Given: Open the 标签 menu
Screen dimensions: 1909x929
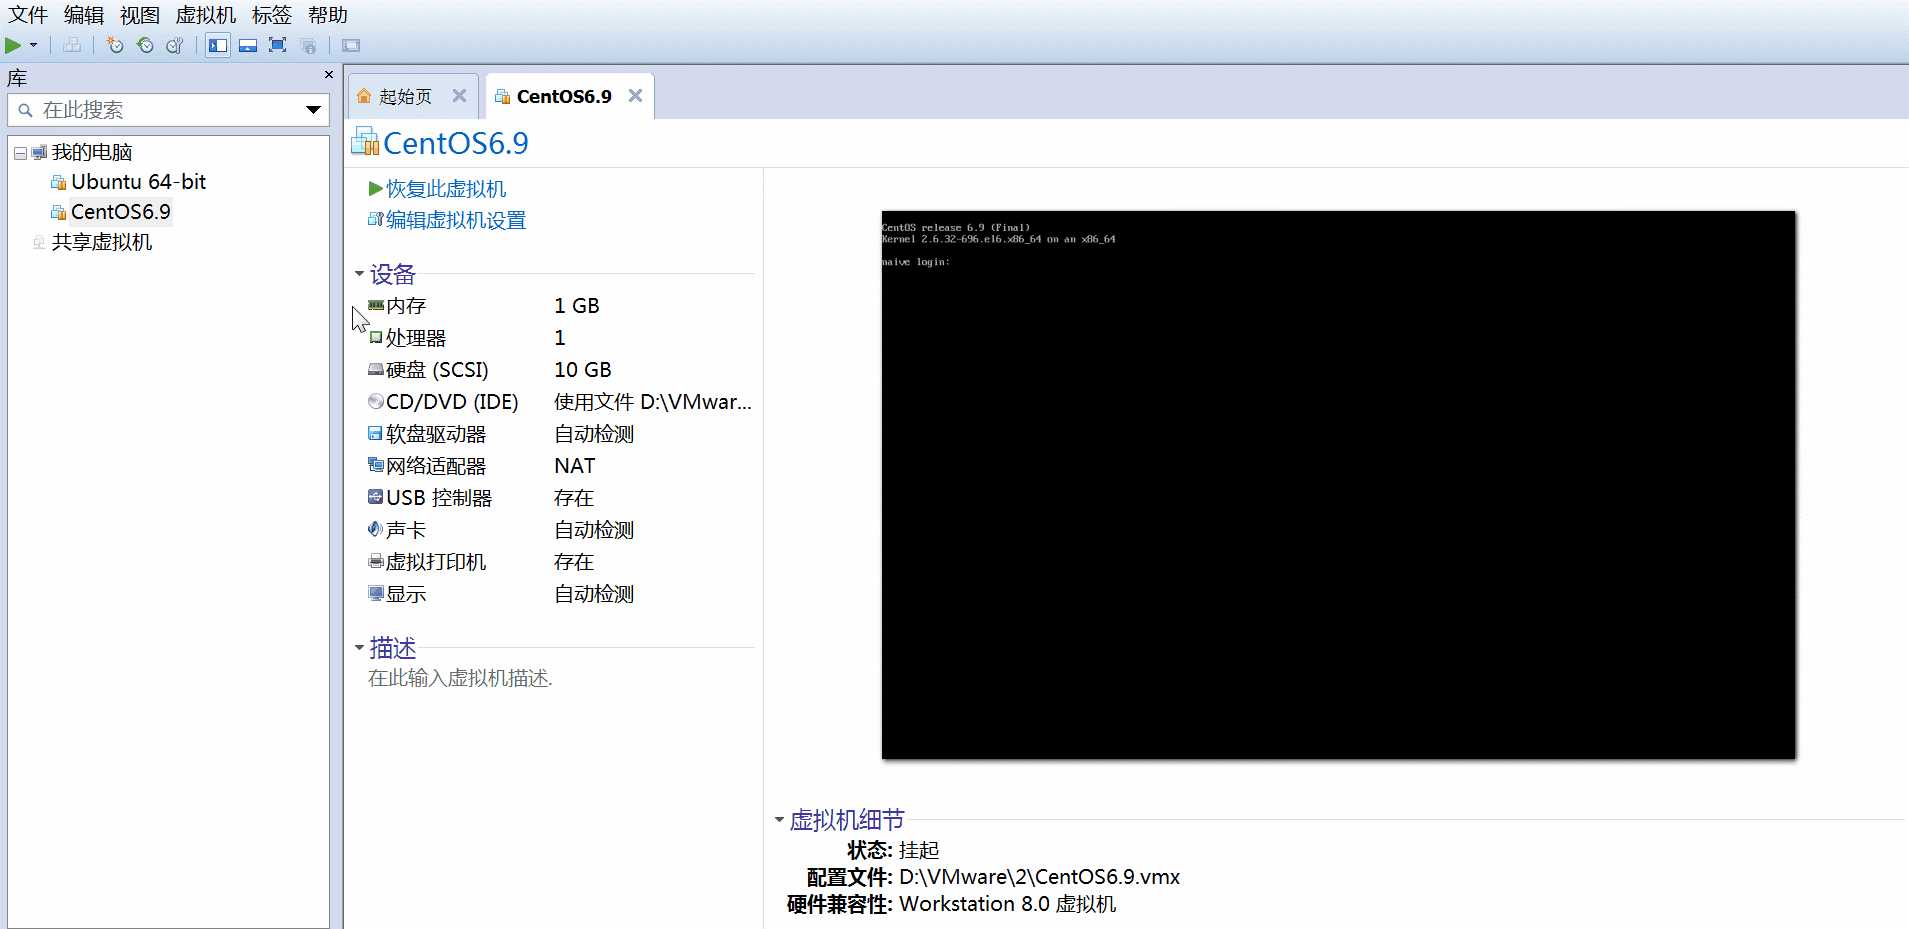Looking at the screenshot, I should click(x=272, y=15).
